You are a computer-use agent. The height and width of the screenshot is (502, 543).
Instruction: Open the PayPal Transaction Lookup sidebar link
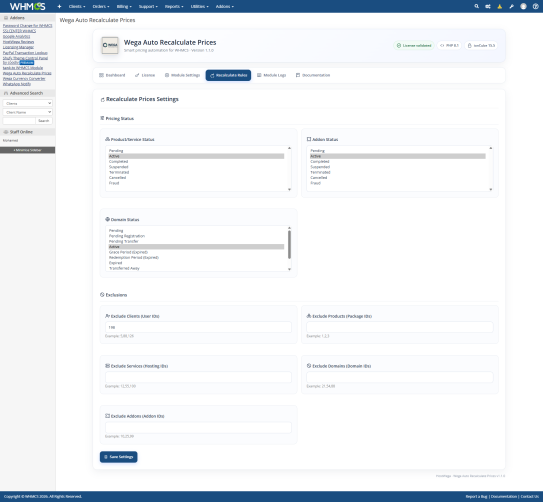pos(25,53)
